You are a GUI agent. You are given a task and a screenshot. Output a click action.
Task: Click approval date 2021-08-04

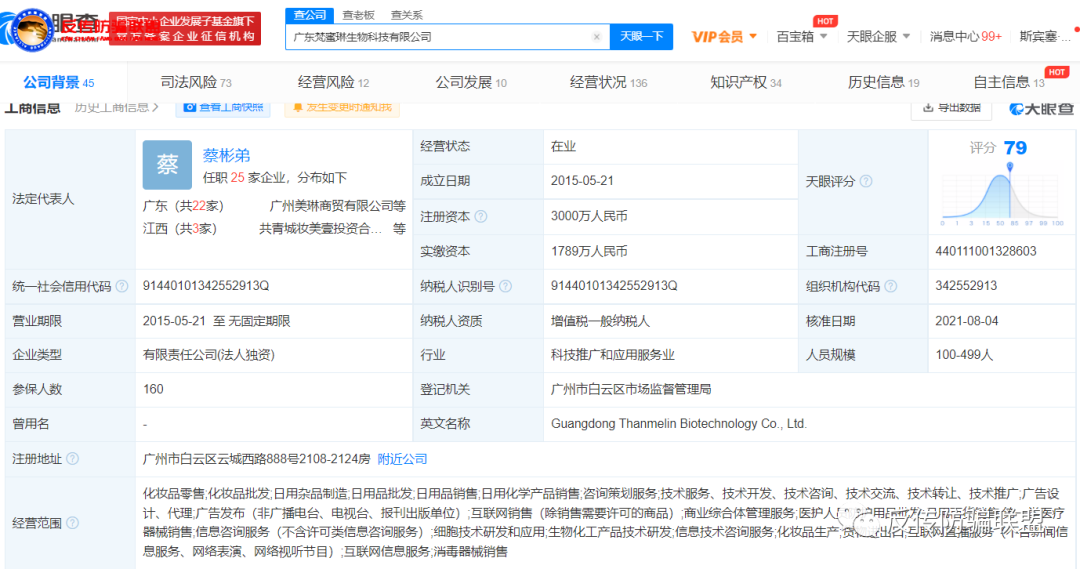click(x=966, y=321)
